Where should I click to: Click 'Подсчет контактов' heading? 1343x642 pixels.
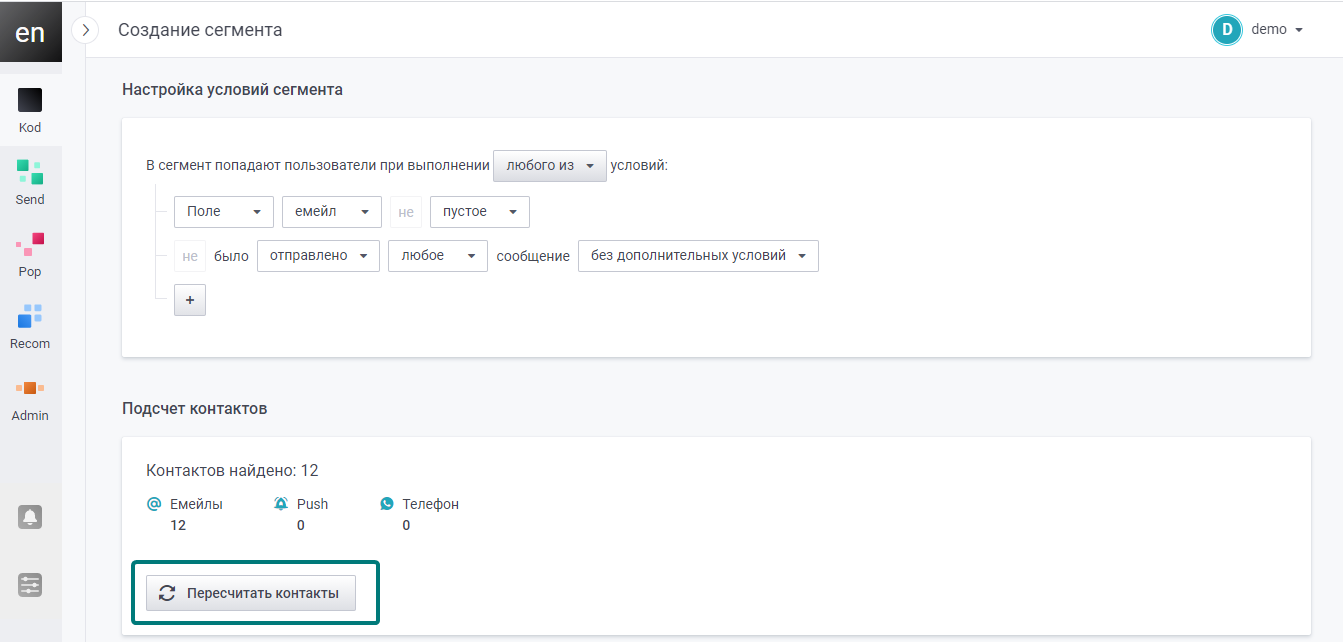tap(194, 409)
